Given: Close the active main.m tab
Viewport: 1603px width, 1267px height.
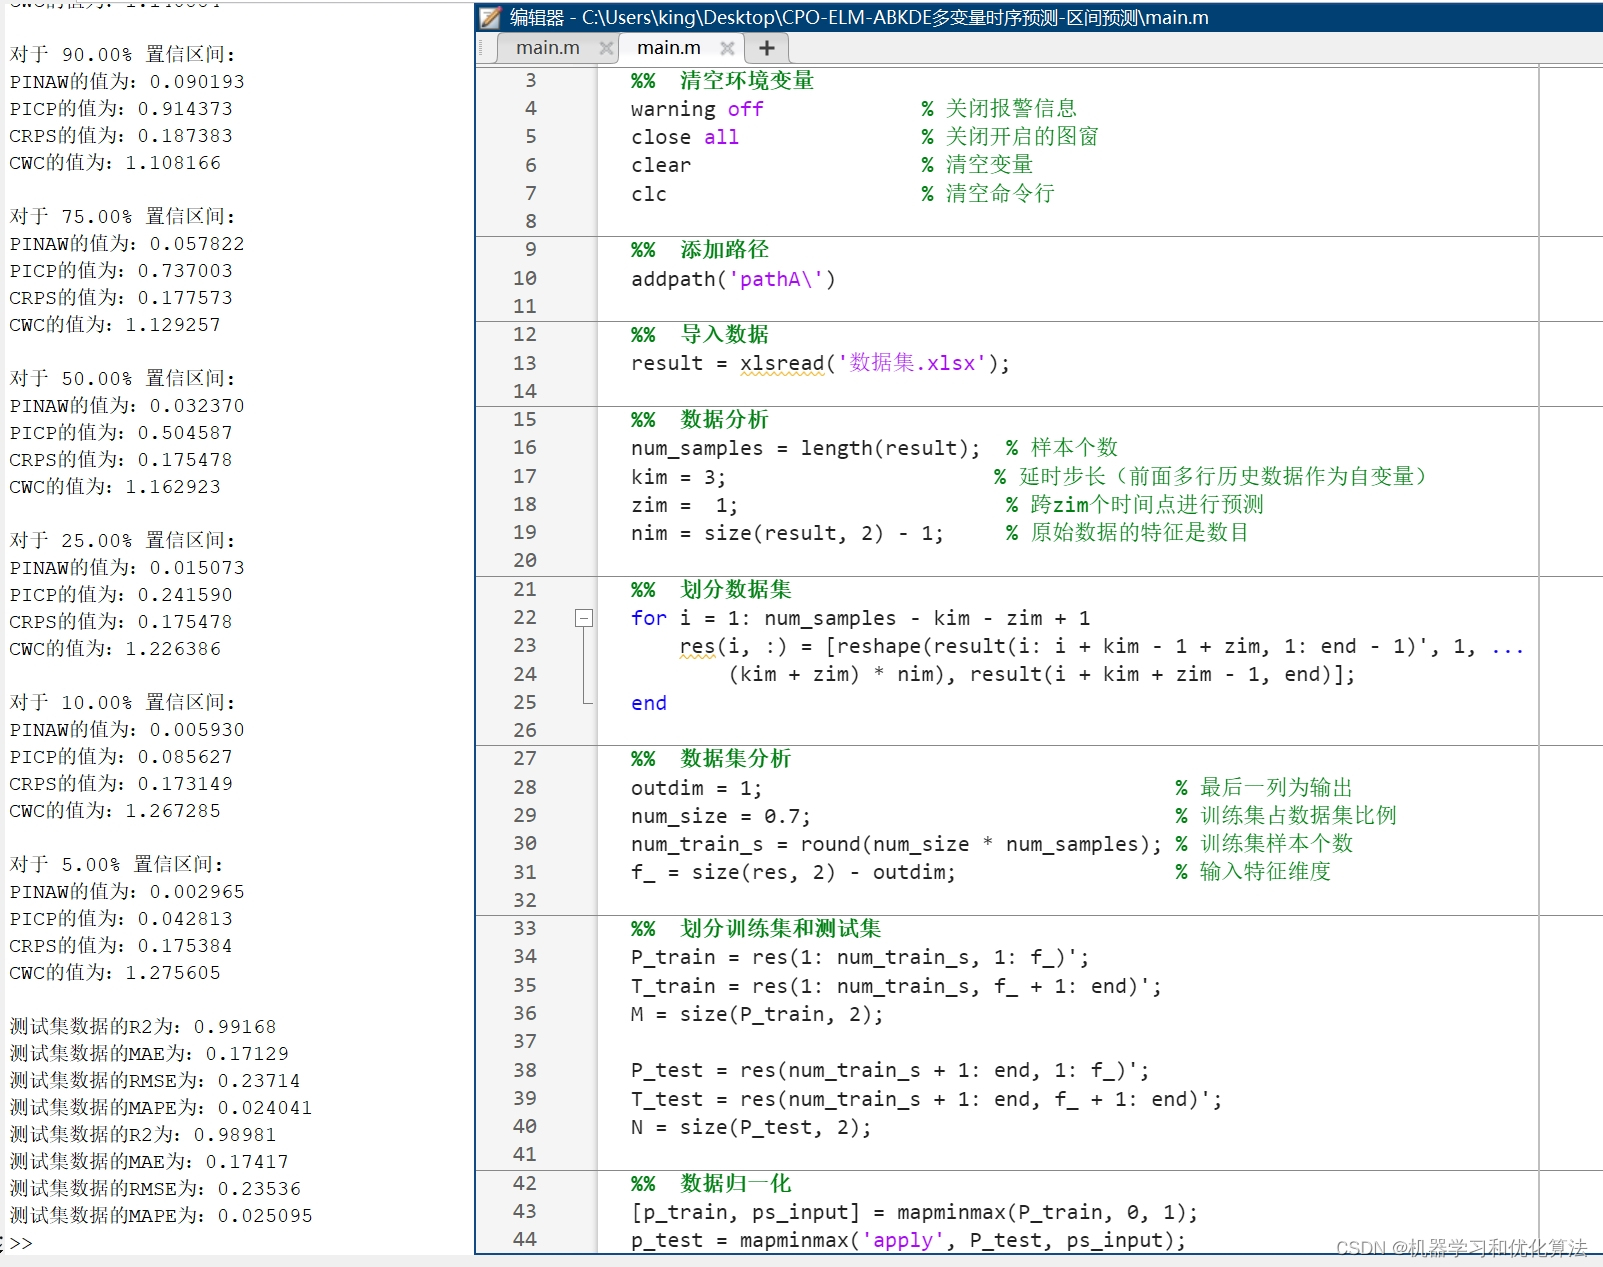Looking at the screenshot, I should (727, 48).
